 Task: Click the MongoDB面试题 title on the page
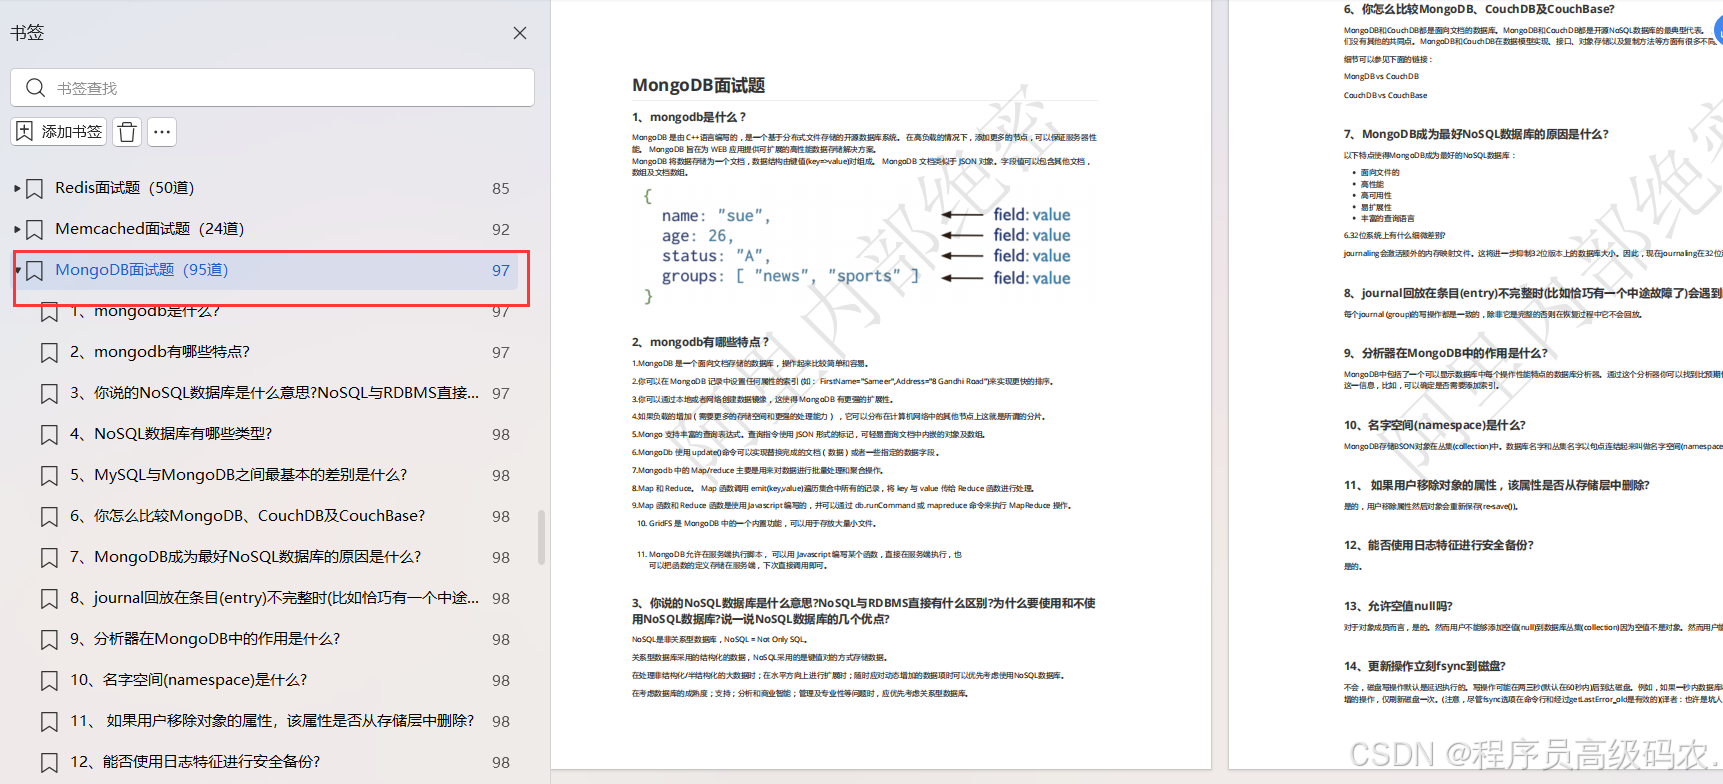coord(698,85)
